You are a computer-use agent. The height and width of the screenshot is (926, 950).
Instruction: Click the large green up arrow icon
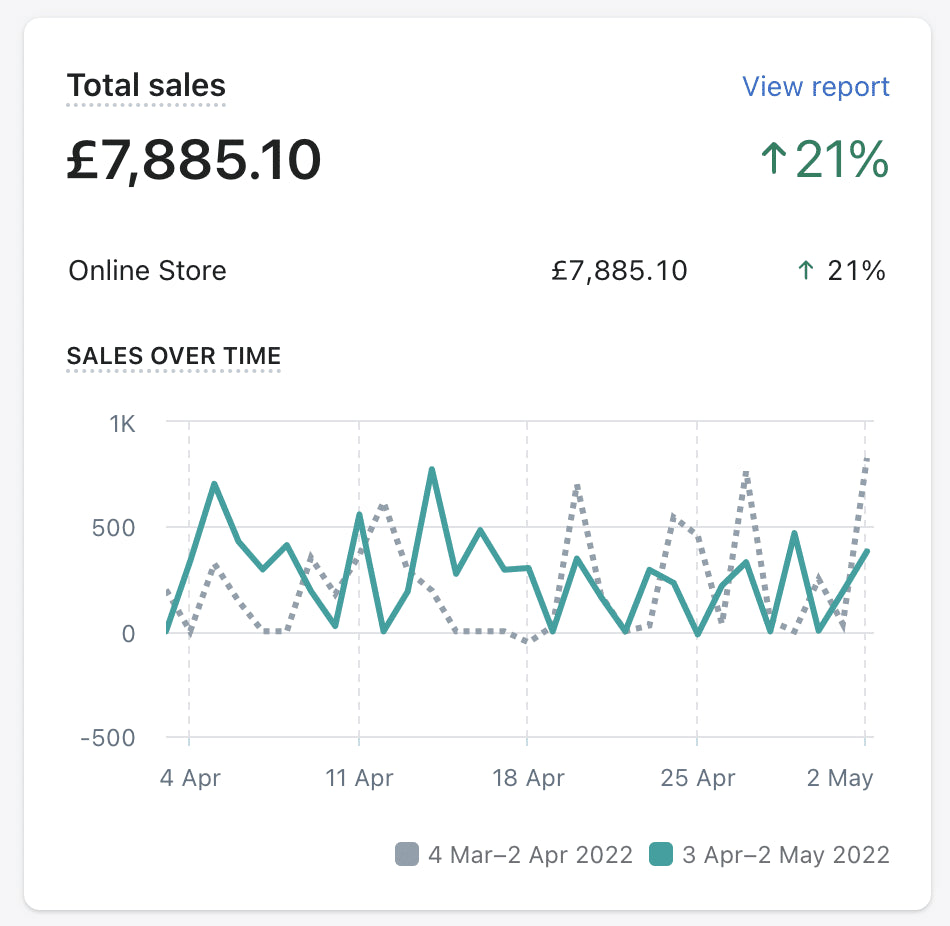pos(773,160)
